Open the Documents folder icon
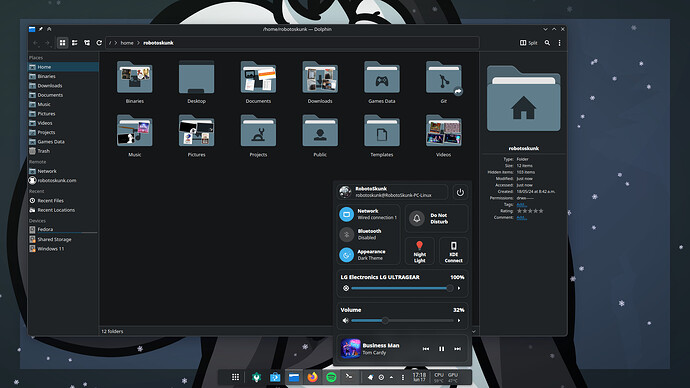Screen dimensions: 690x388 258,78
